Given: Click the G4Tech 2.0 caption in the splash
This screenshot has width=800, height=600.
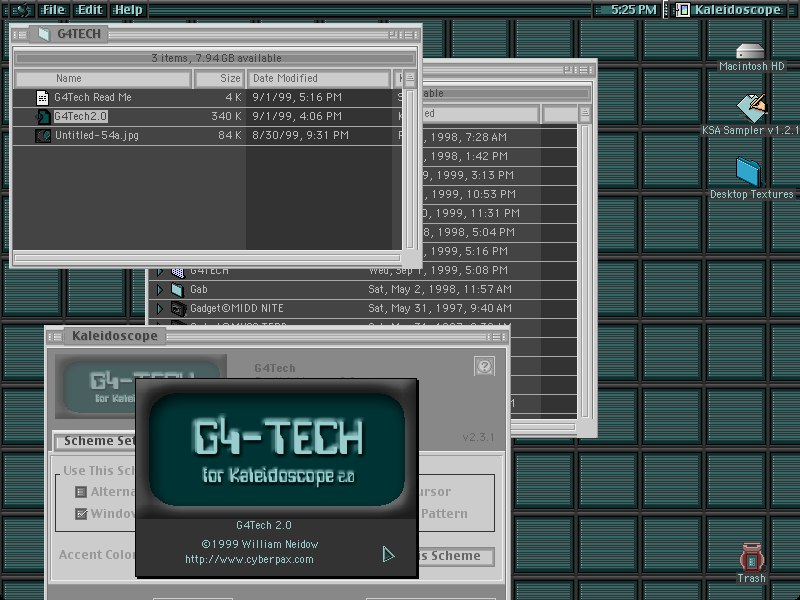Looking at the screenshot, I should [x=264, y=526].
